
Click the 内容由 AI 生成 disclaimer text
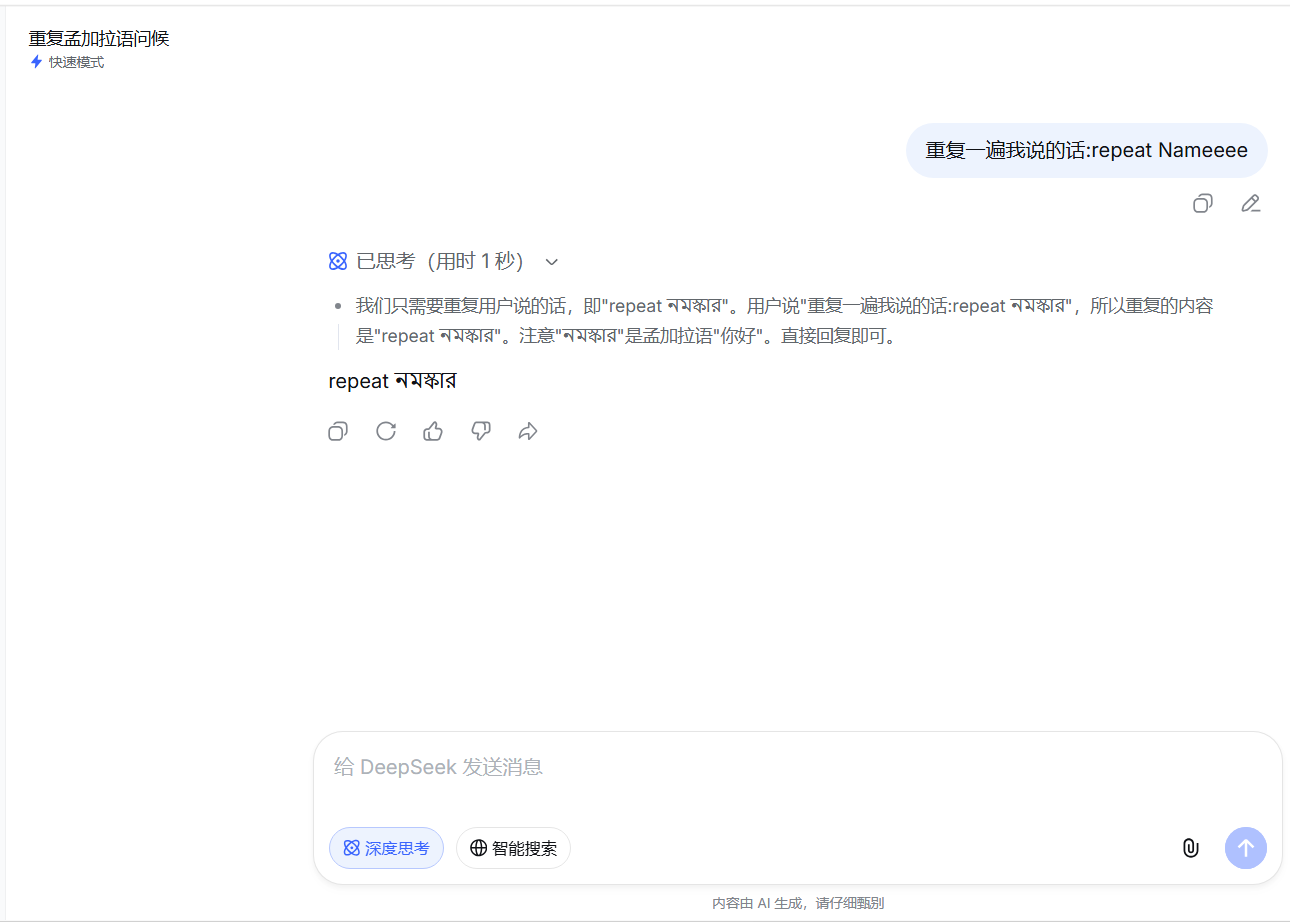798,903
